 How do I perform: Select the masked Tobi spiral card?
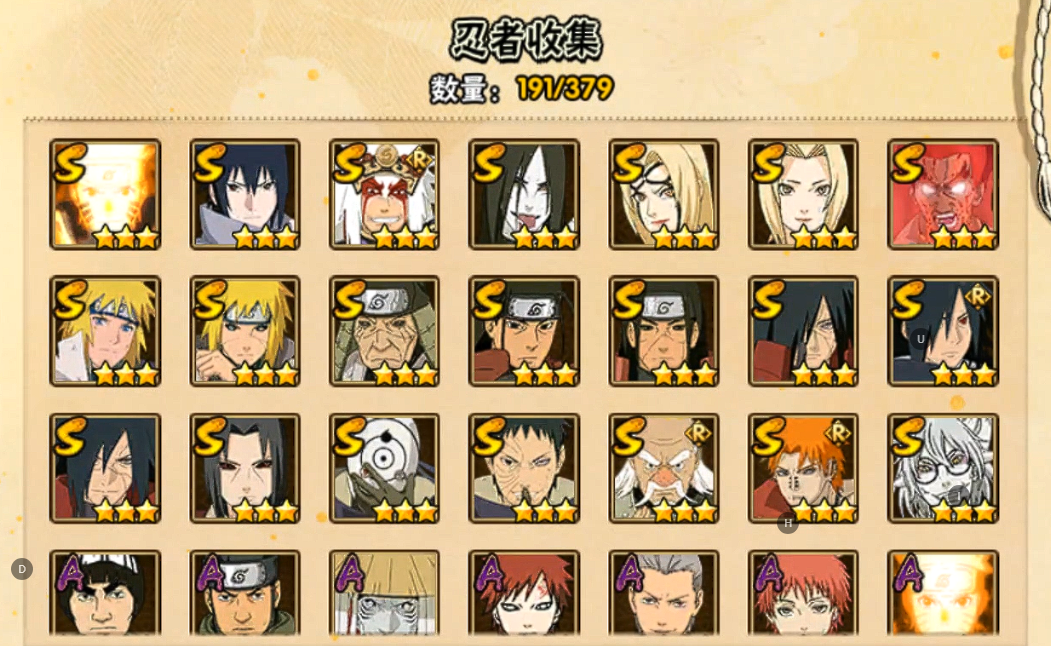(x=384, y=468)
